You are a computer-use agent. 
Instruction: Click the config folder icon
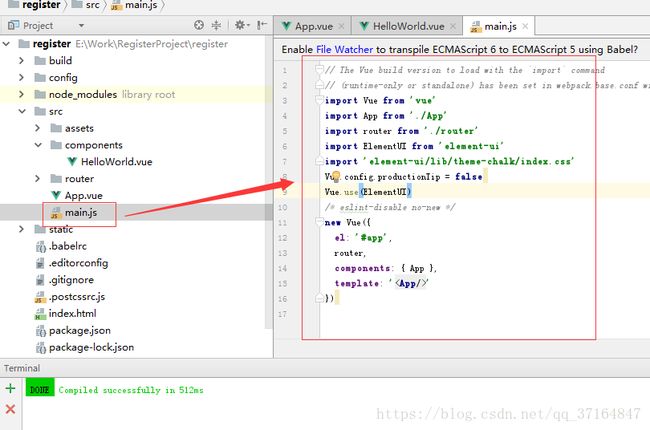40,78
